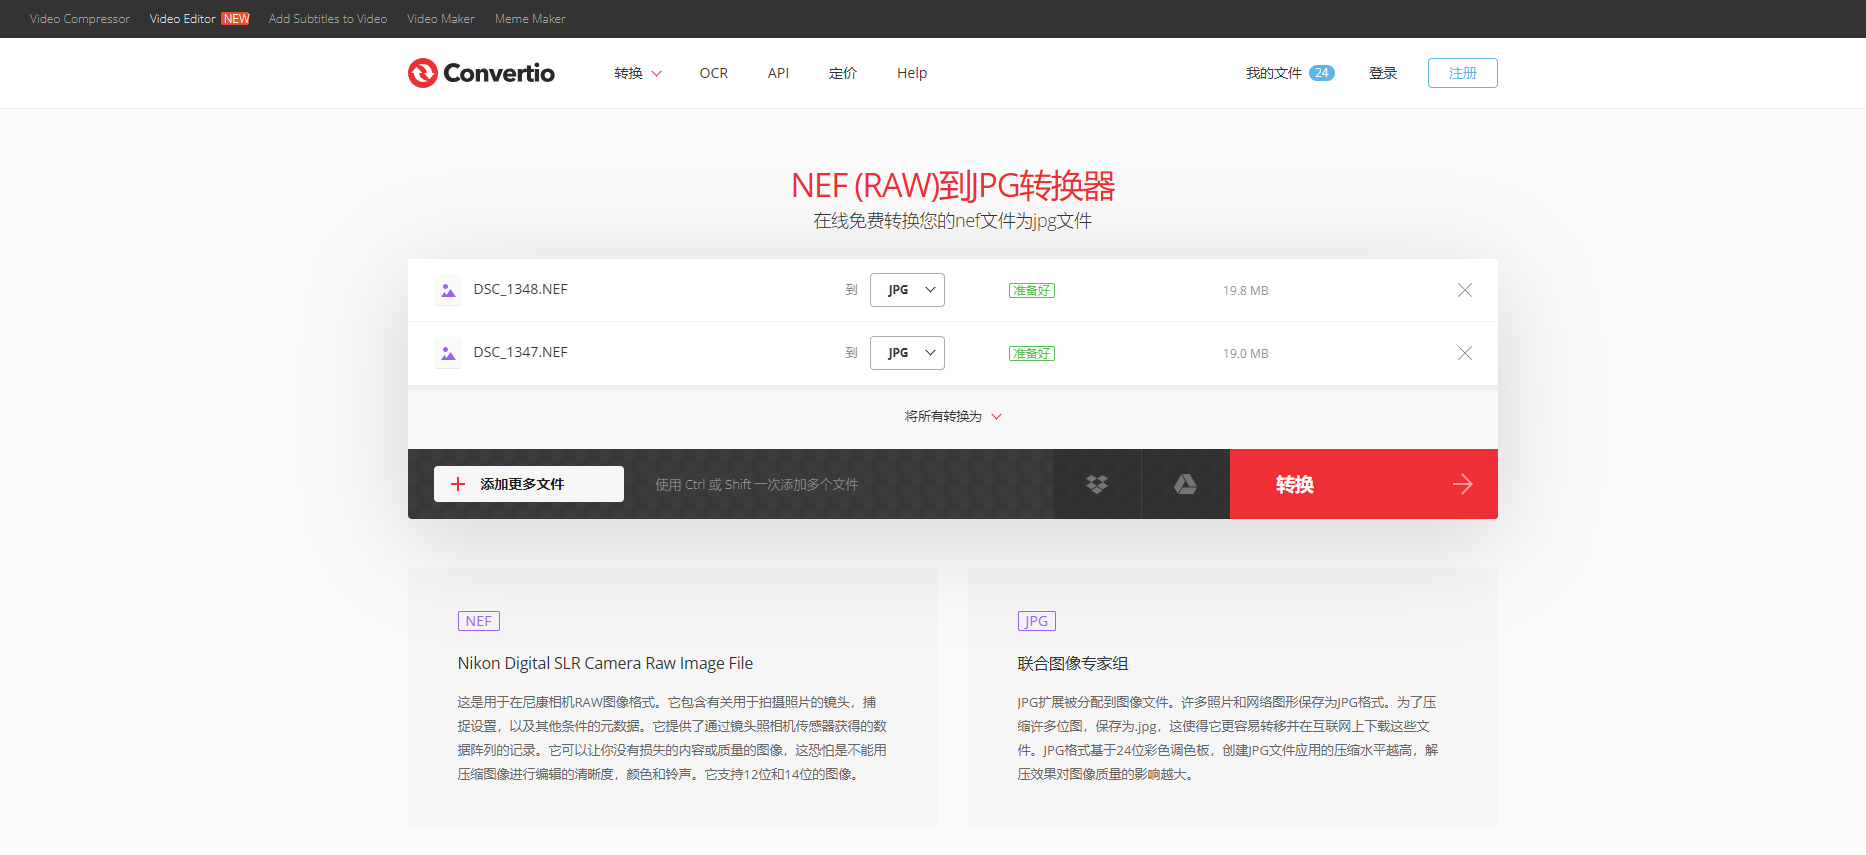Open Video Editor NEW link
The width and height of the screenshot is (1866, 855).
pyautogui.click(x=200, y=19)
